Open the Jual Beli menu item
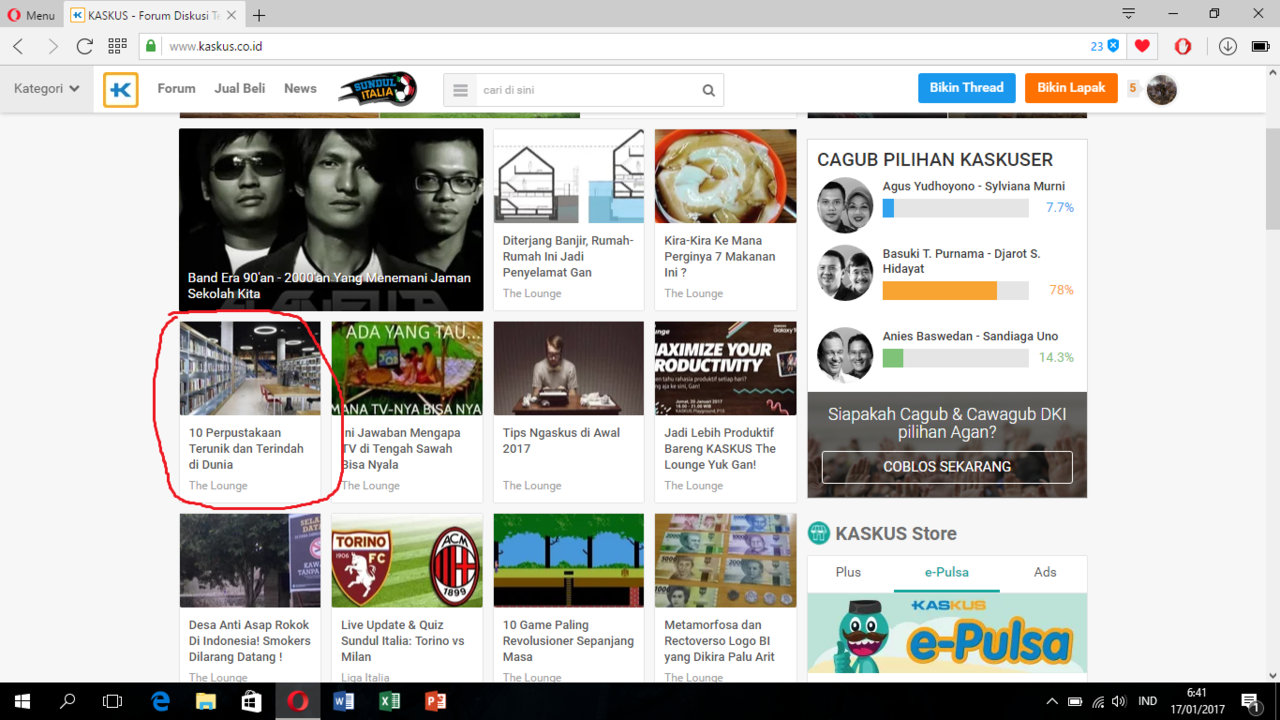The width and height of the screenshot is (1280, 720). (x=240, y=88)
